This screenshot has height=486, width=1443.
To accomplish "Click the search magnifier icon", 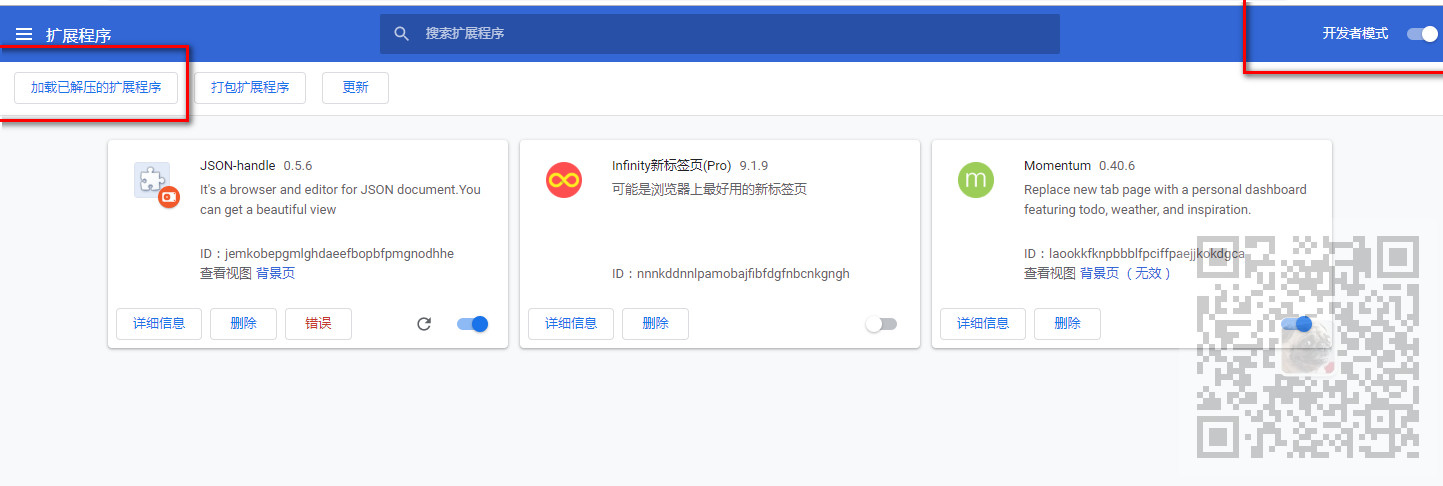I will click(402, 33).
